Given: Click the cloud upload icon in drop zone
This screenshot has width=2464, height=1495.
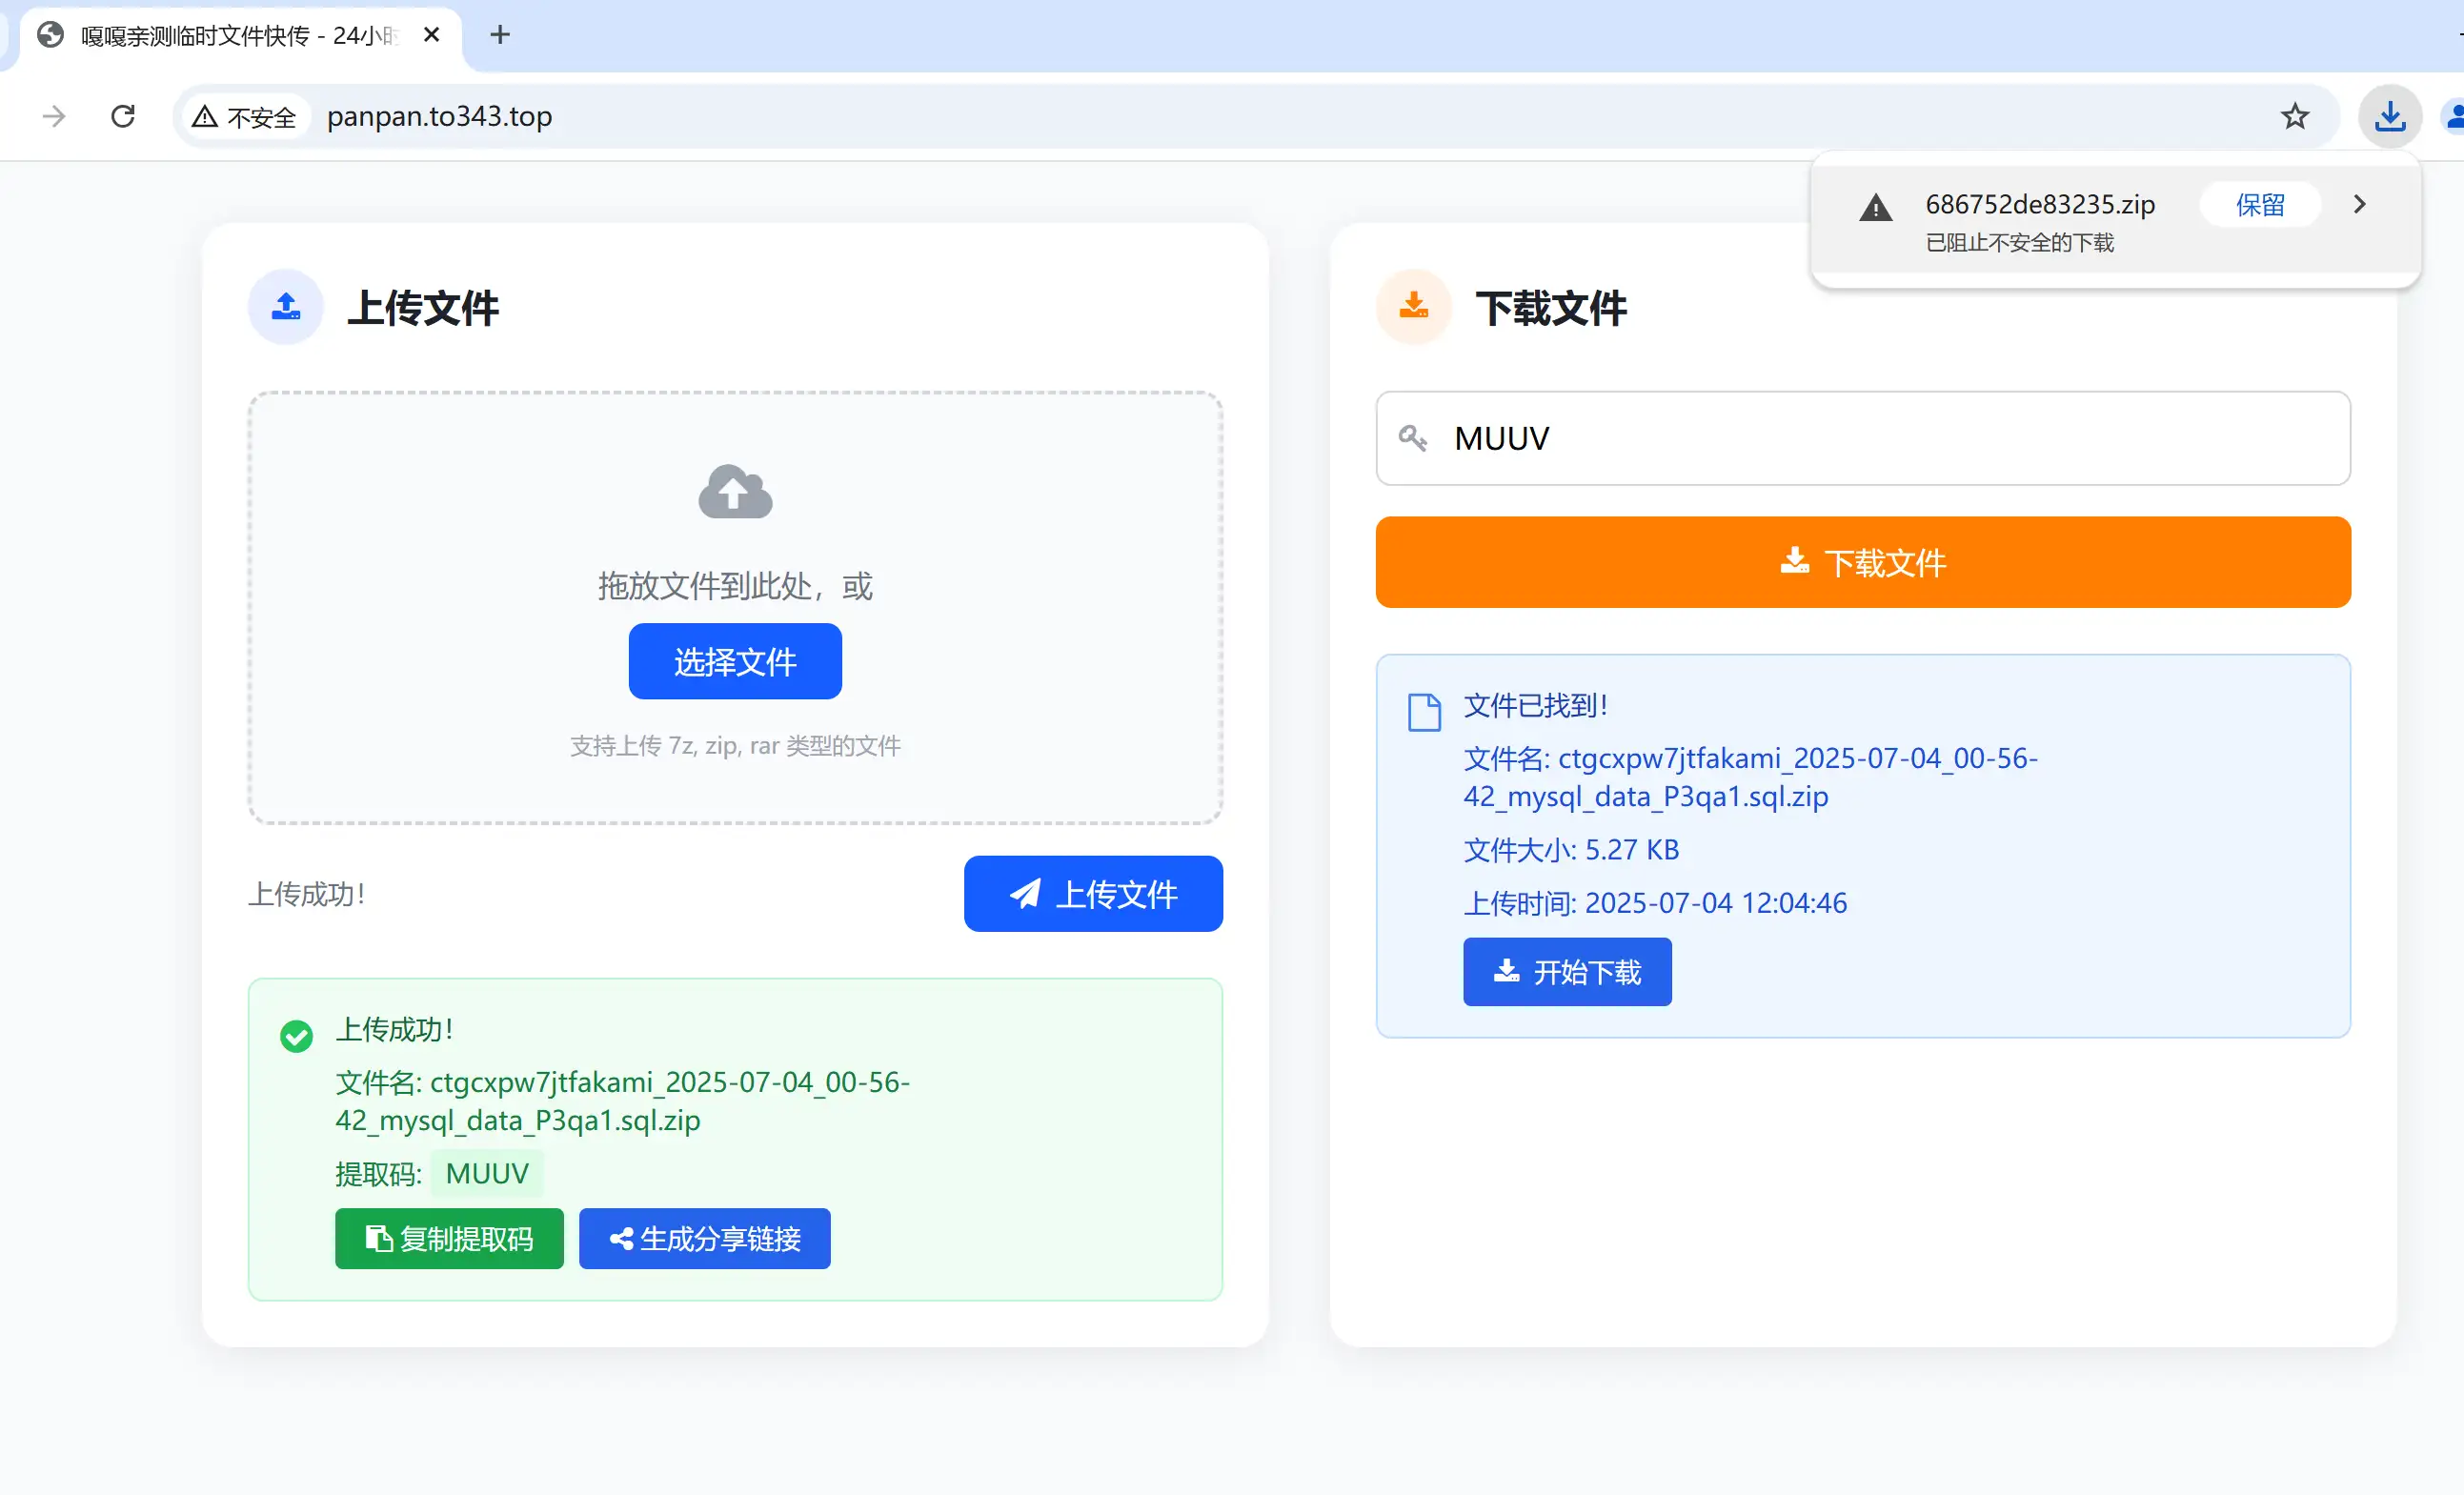Looking at the screenshot, I should point(735,492).
